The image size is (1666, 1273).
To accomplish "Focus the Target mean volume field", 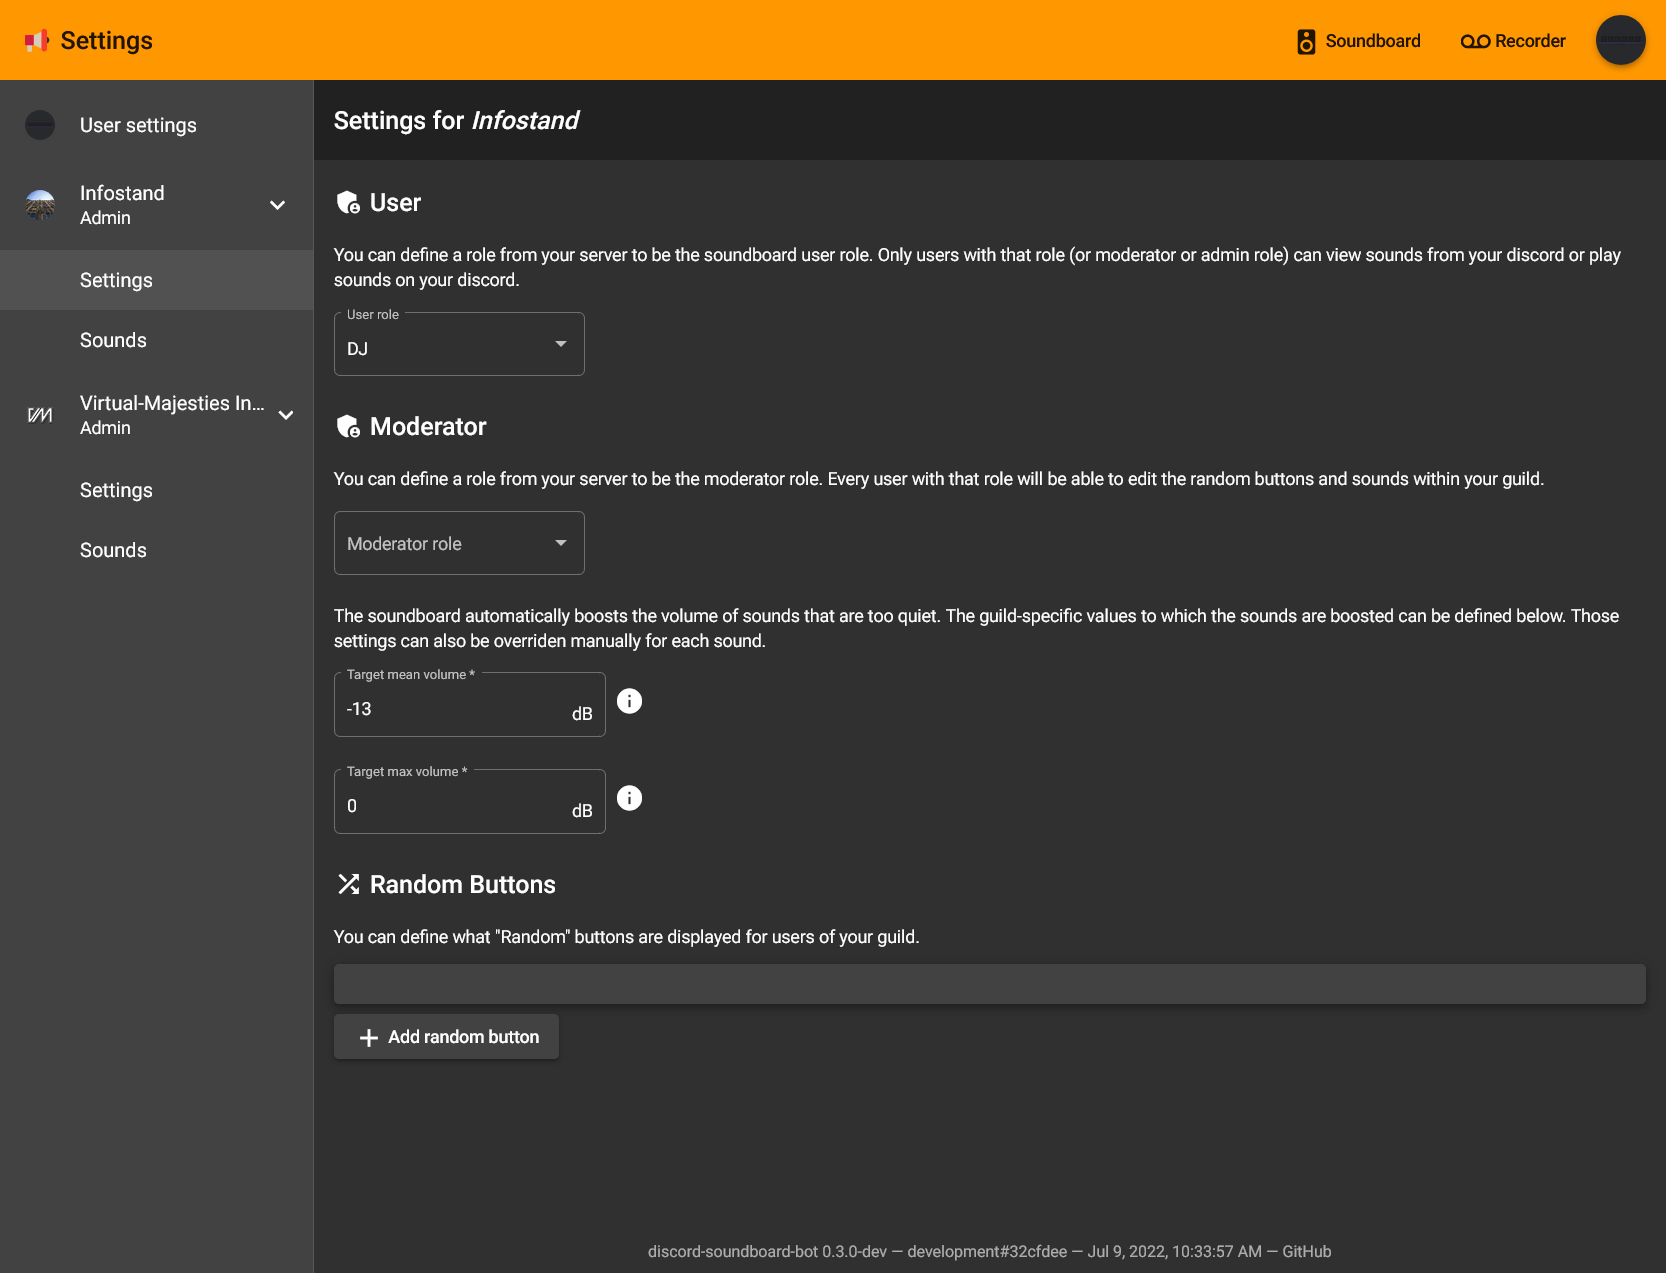I will (x=450, y=709).
